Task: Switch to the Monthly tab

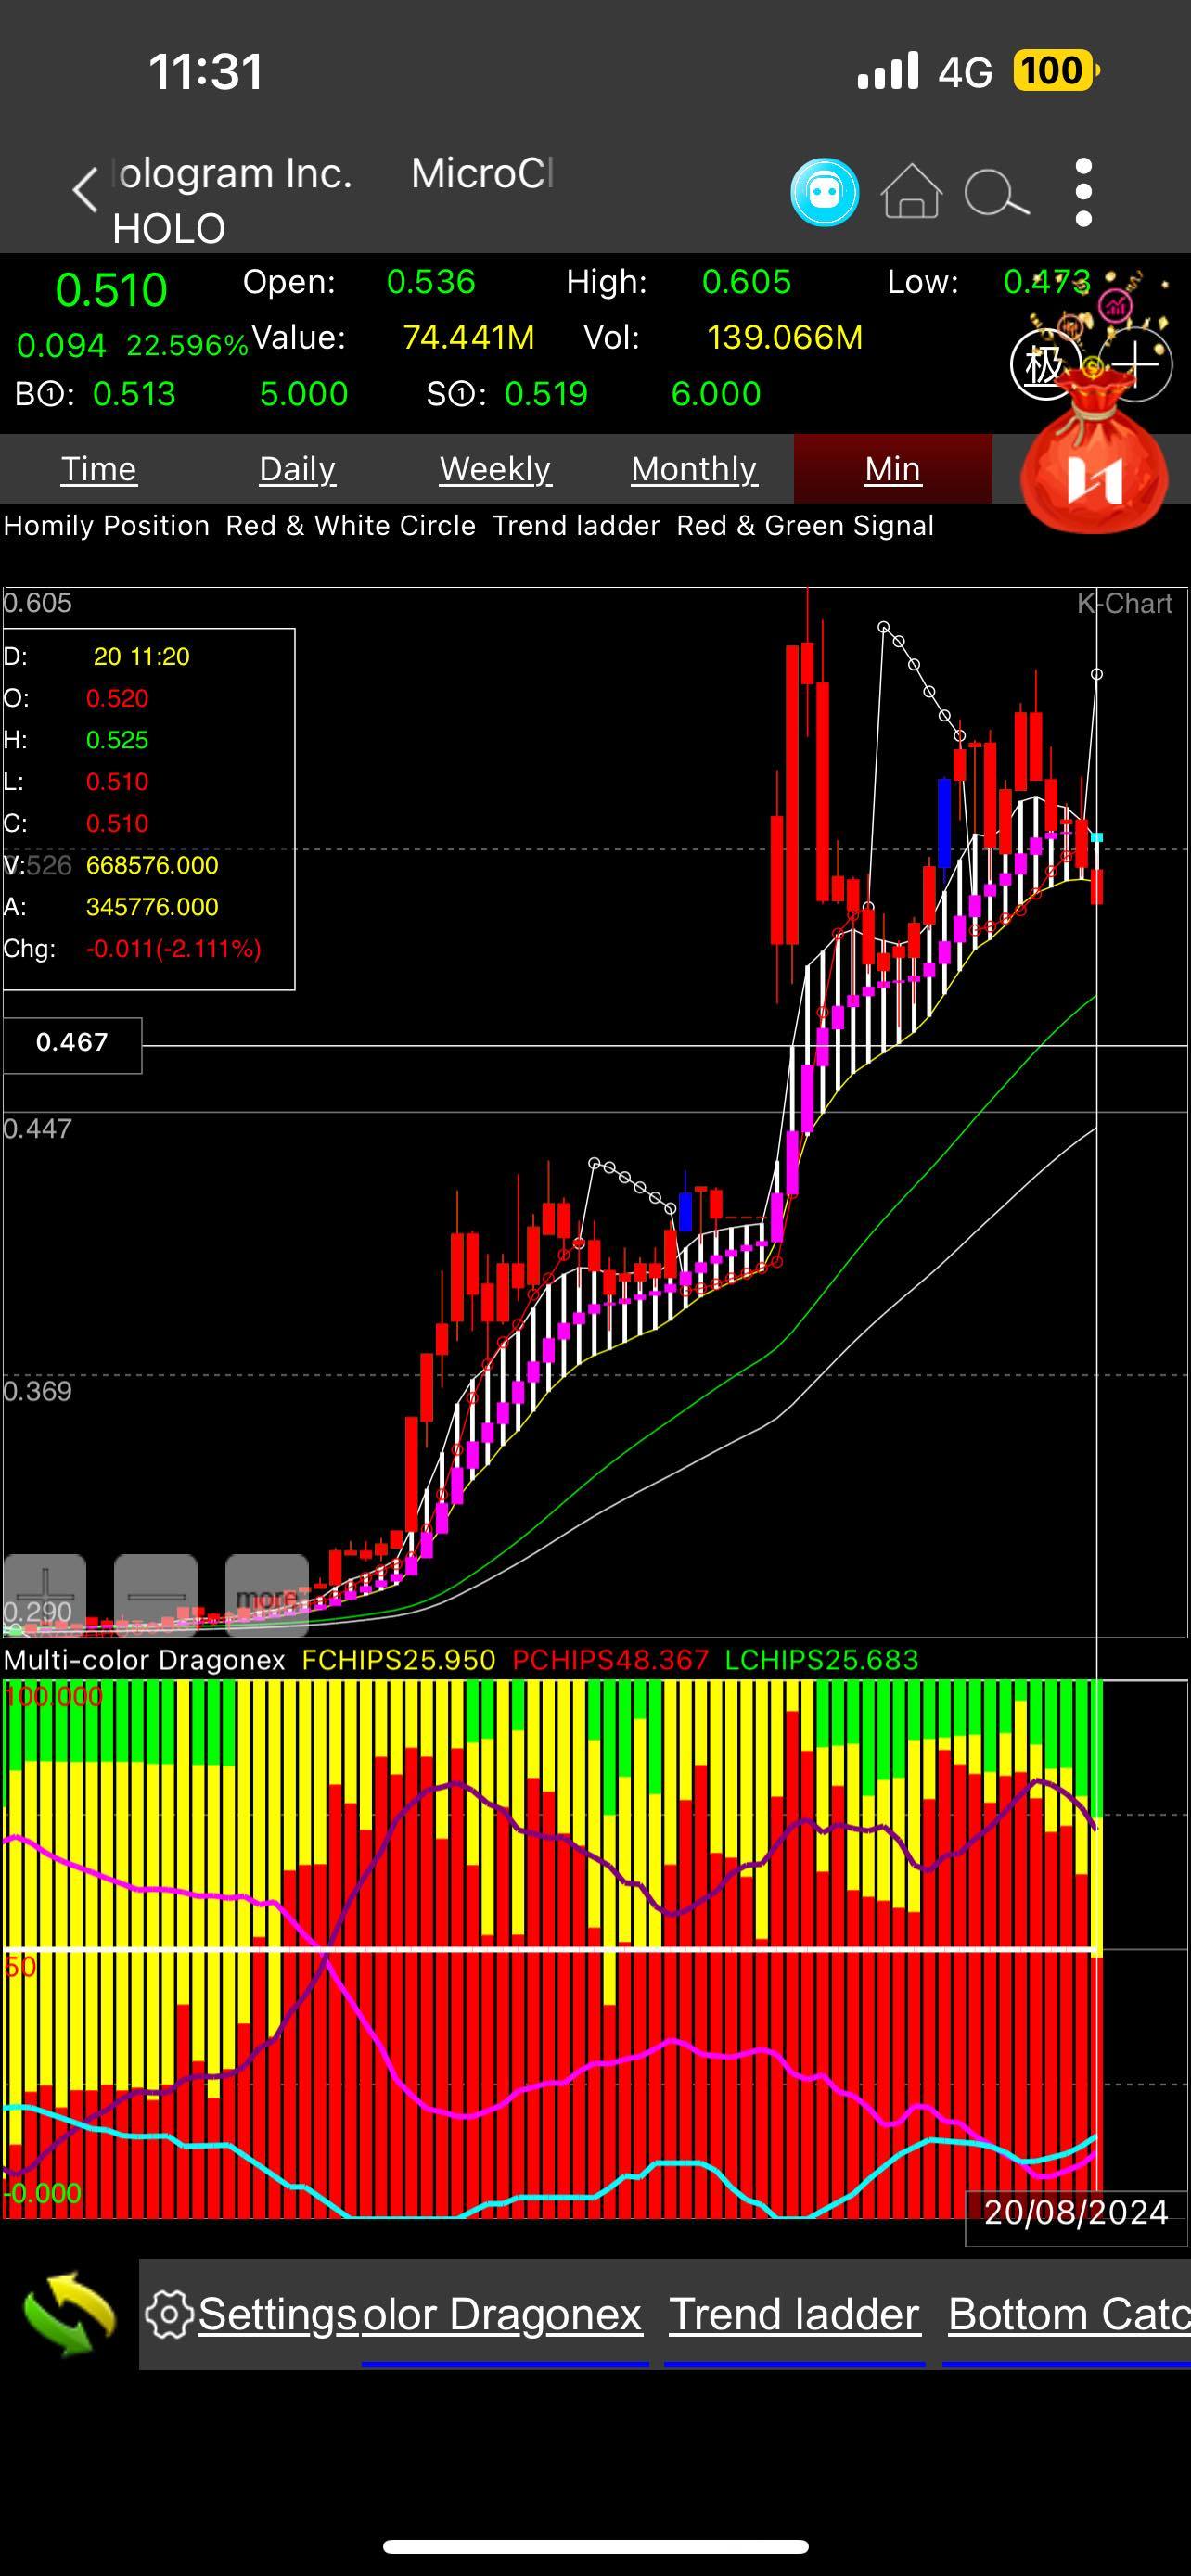Action: [x=694, y=469]
